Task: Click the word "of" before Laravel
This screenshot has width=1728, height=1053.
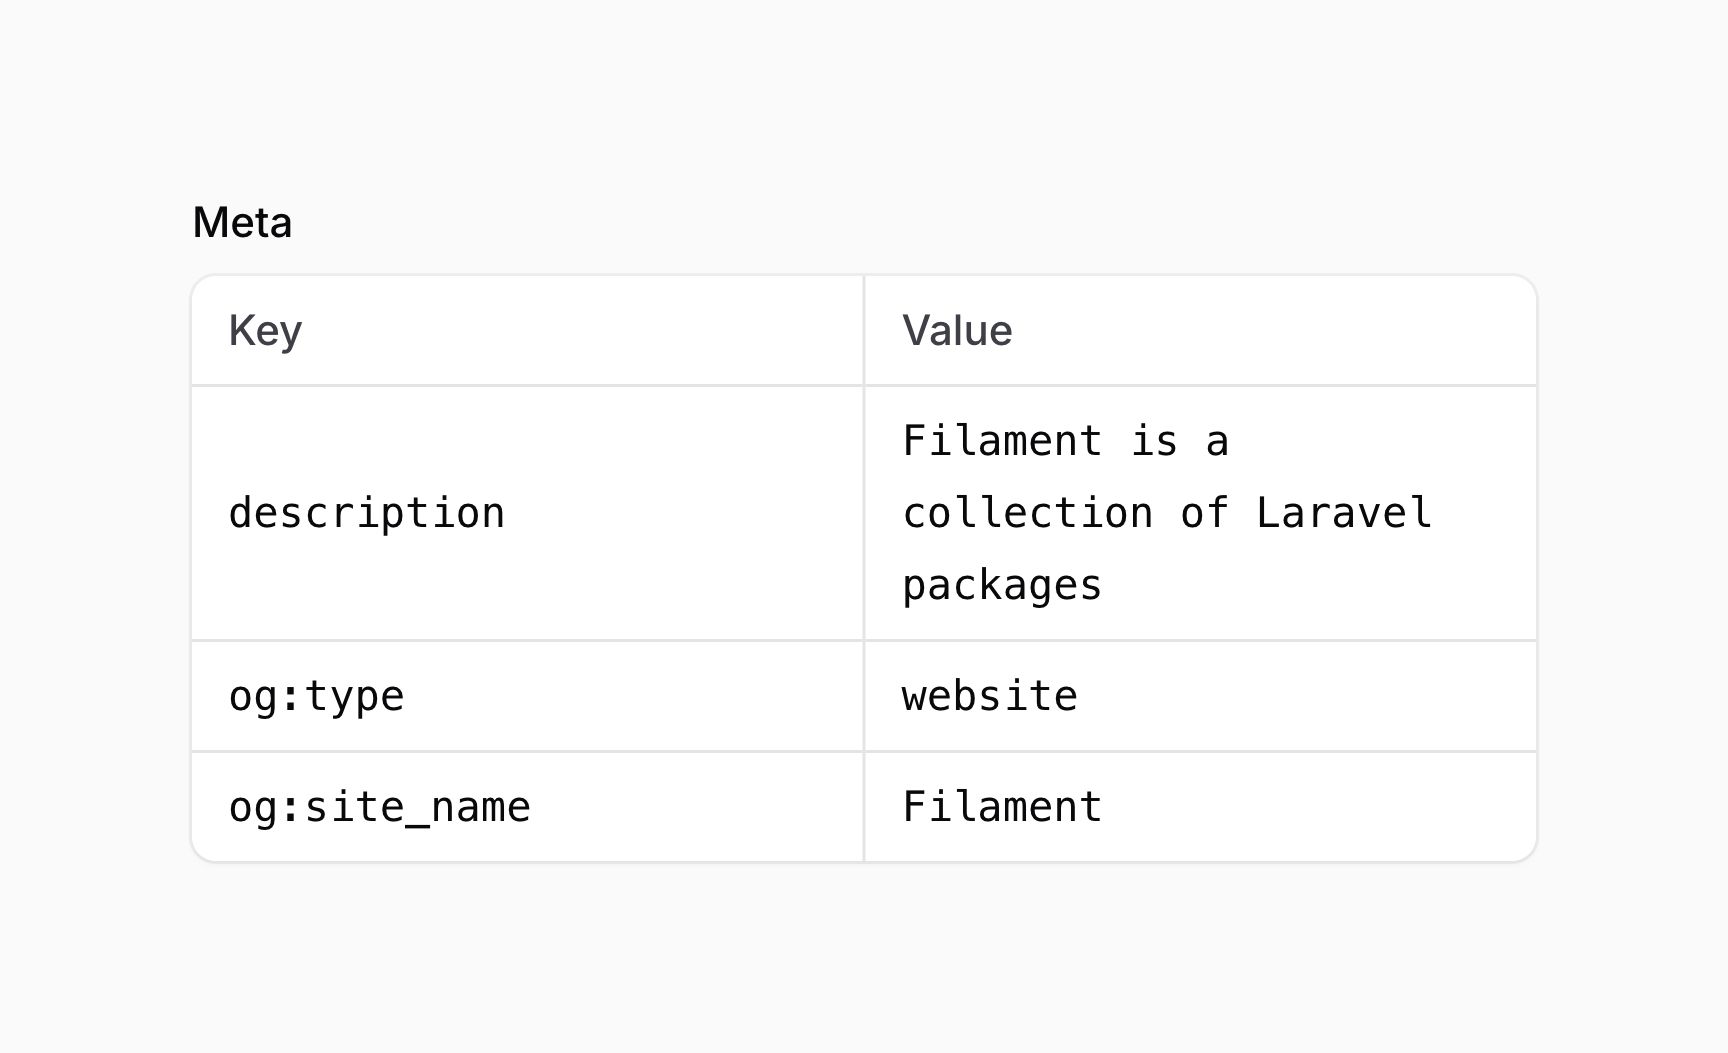Action: (x=1204, y=513)
